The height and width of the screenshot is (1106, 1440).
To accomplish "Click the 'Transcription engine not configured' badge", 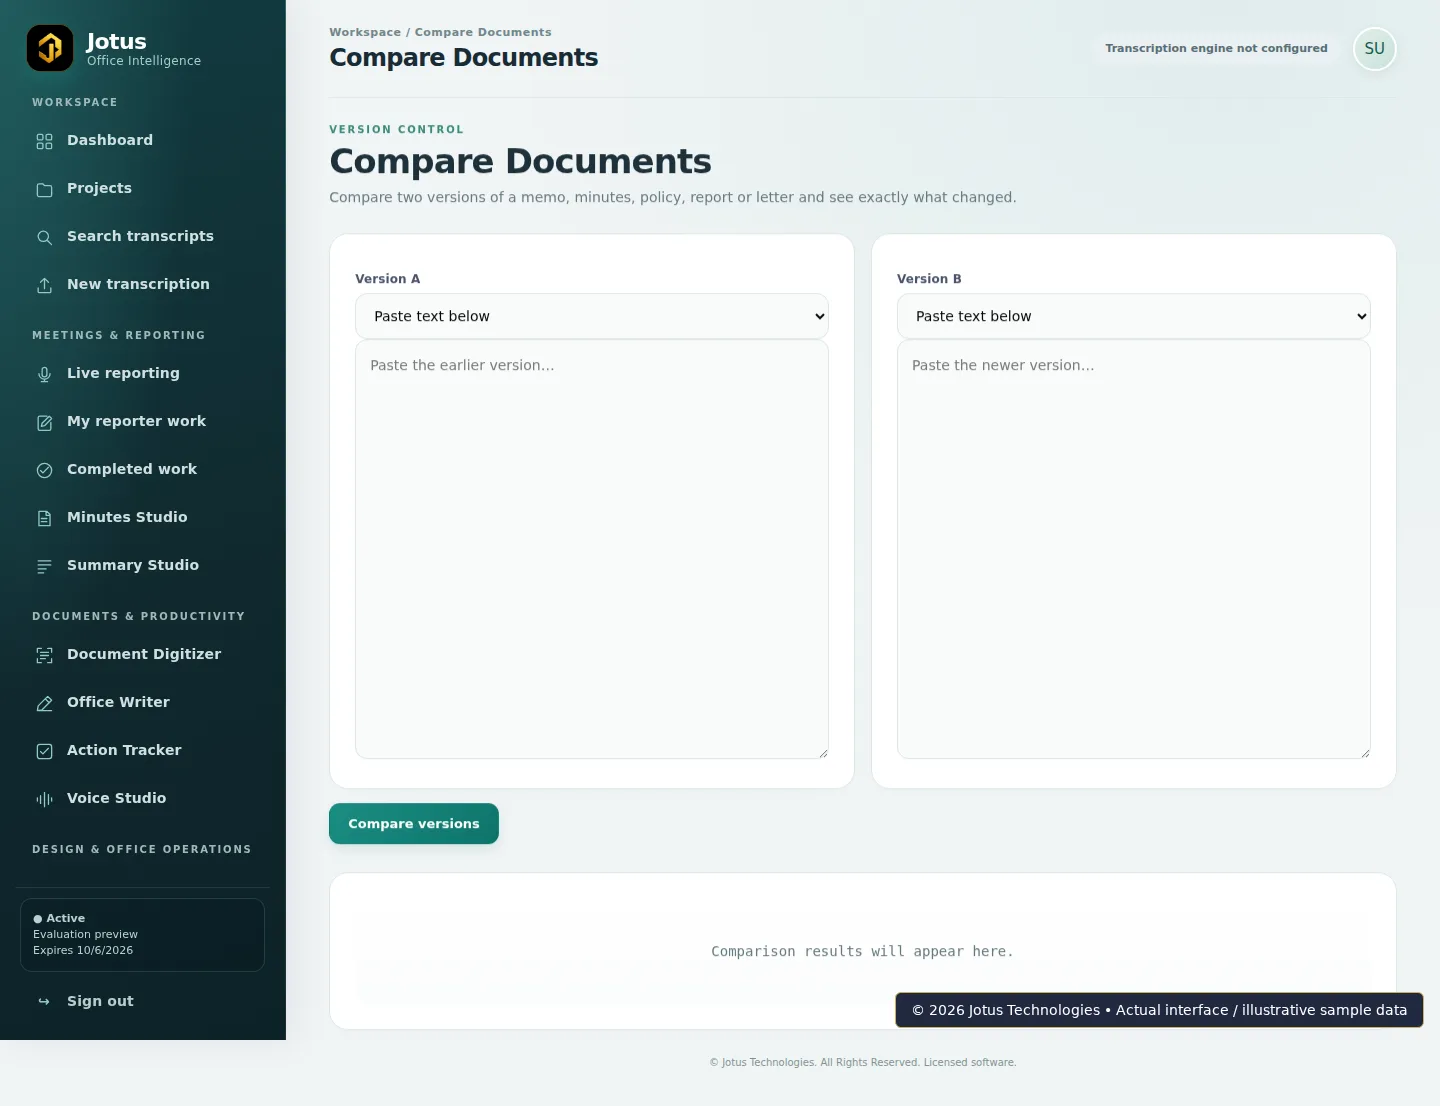I will [x=1216, y=48].
